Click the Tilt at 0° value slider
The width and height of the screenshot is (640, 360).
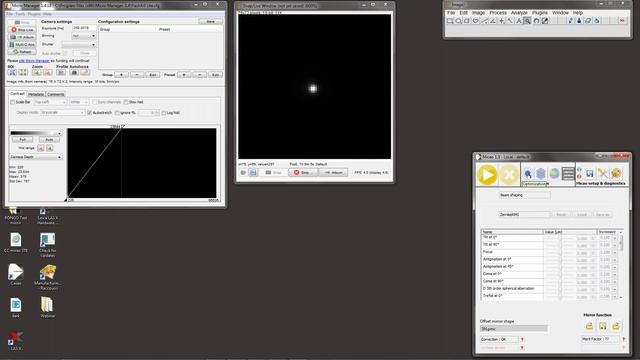pyautogui.click(x=560, y=238)
